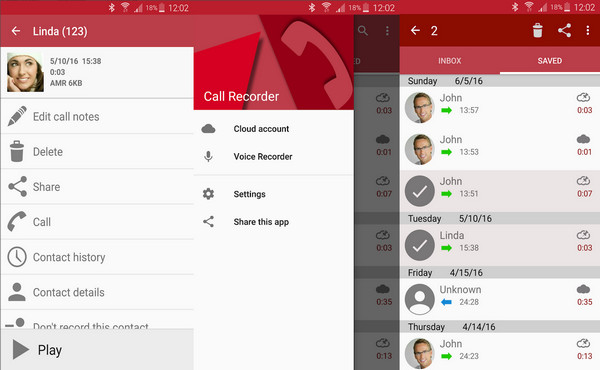Open Linda's contact photo thumbnail
The image size is (600, 370).
point(25,72)
